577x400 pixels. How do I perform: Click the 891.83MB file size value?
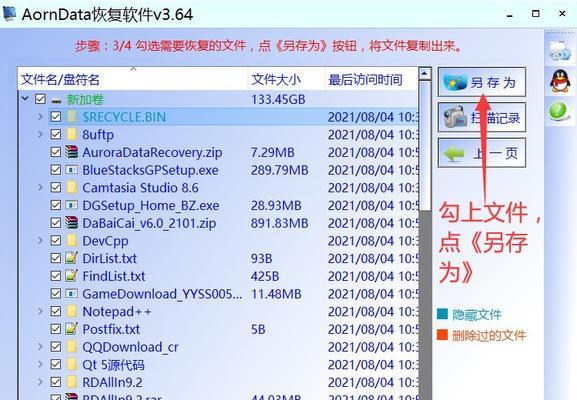pyautogui.click(x=279, y=223)
